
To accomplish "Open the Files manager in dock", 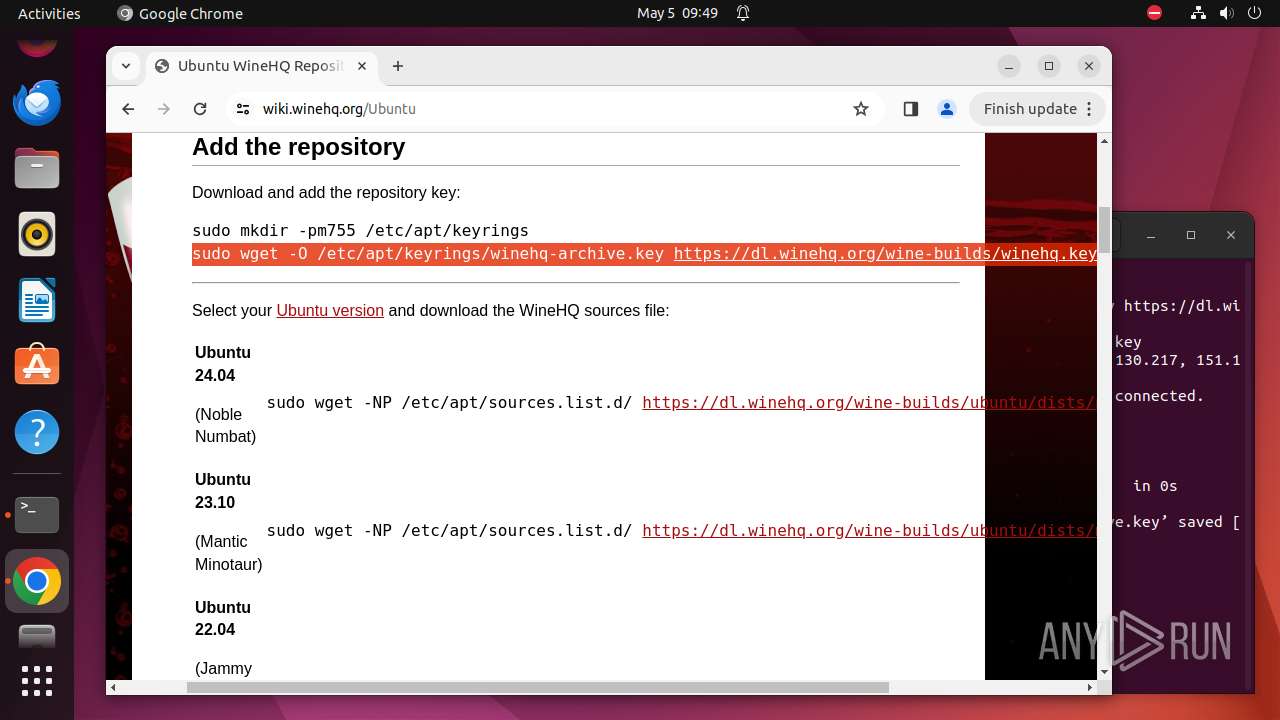I will click(x=37, y=168).
